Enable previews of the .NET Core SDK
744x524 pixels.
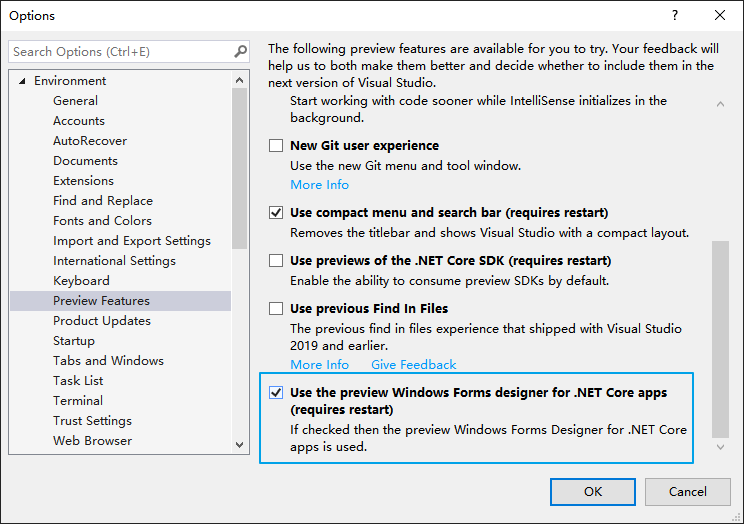pyautogui.click(x=276, y=261)
